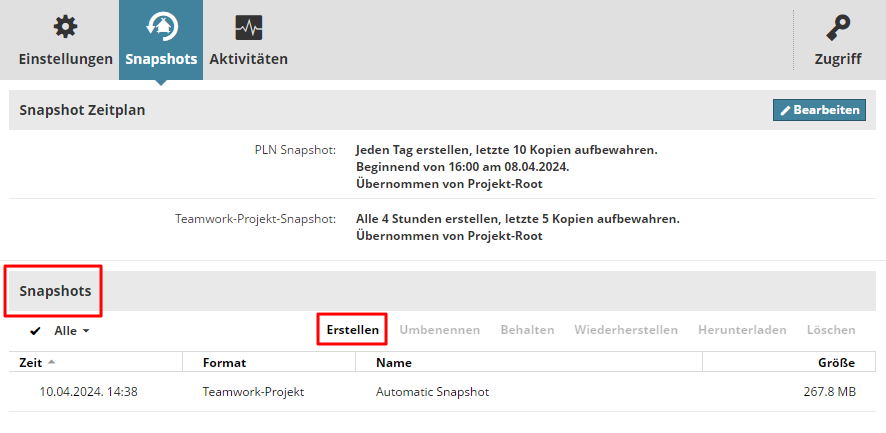Open the Einstellungen gear icon
Viewport: 886px width, 433px height.
coord(65,27)
